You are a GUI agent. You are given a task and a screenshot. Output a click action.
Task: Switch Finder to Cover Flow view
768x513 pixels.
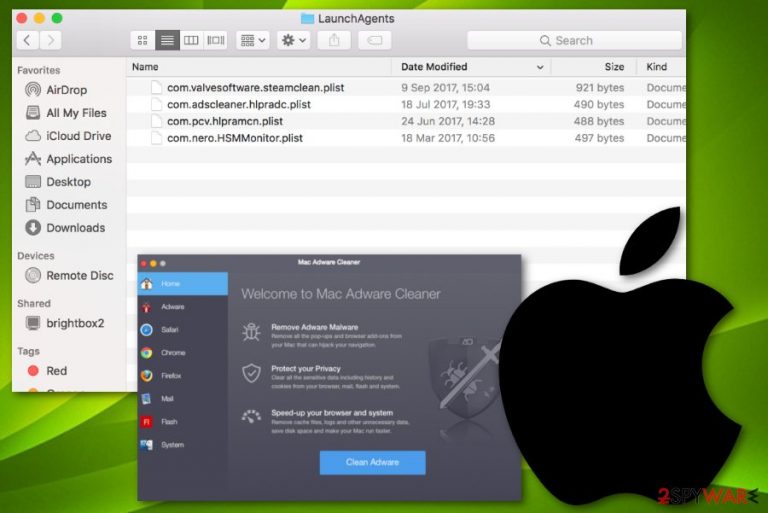[x=216, y=40]
